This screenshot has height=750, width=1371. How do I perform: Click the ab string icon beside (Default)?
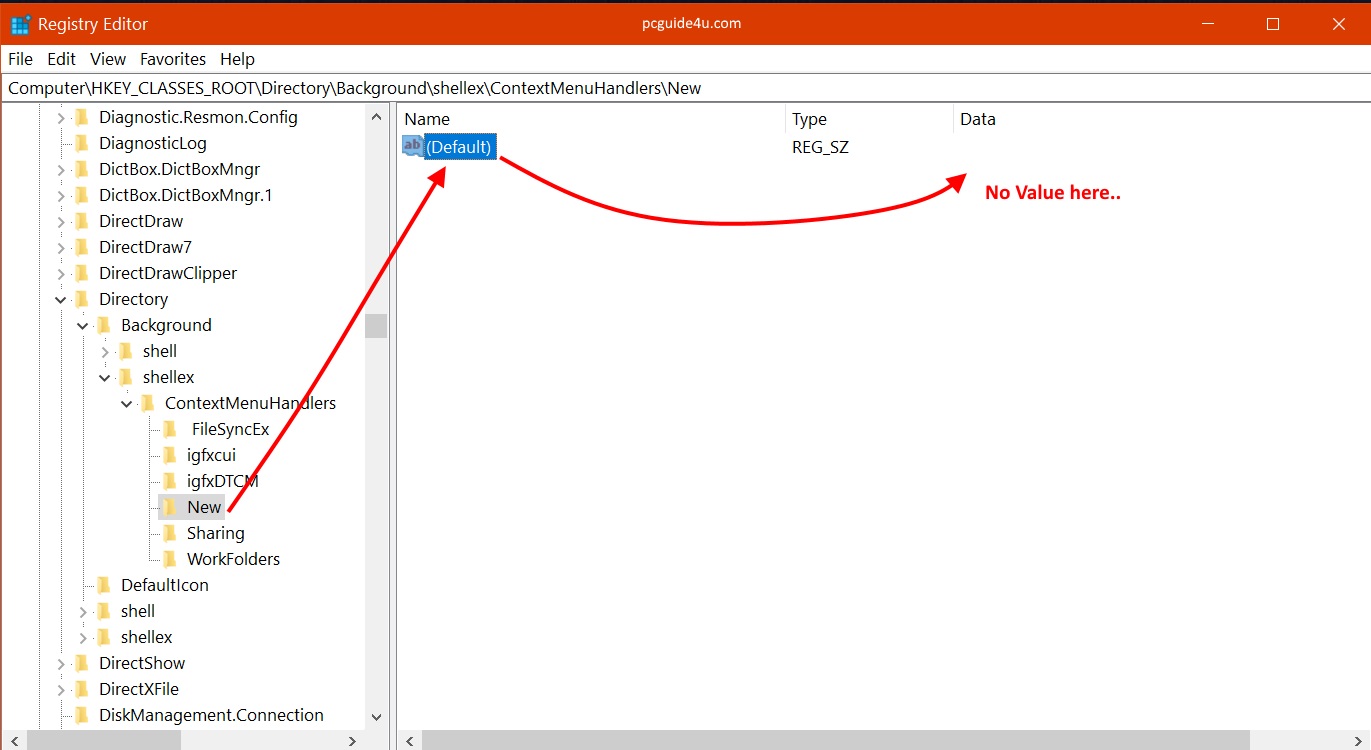click(x=412, y=147)
